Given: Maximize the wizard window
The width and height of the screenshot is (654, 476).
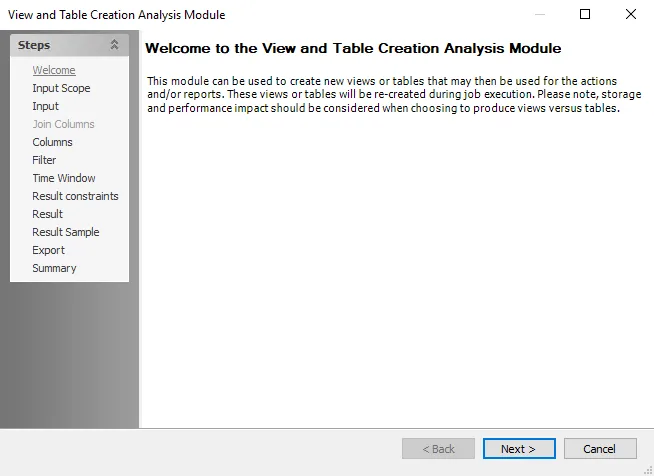Looking at the screenshot, I should click(x=585, y=14).
